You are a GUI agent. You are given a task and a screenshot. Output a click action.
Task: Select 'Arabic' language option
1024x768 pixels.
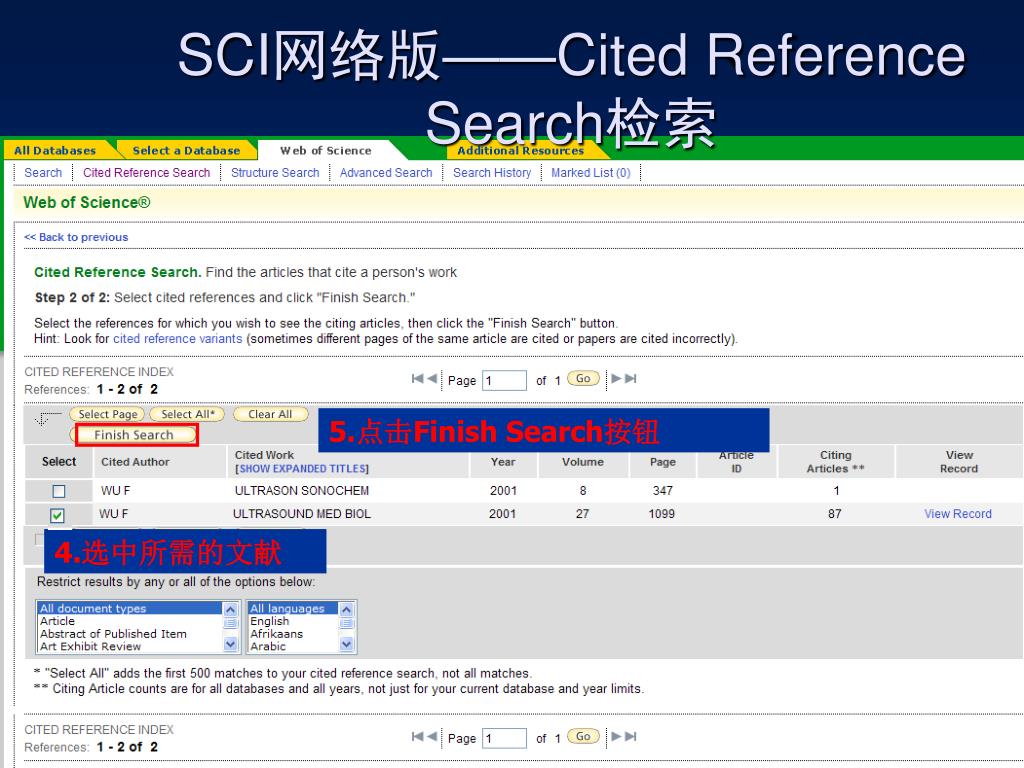coord(293,646)
